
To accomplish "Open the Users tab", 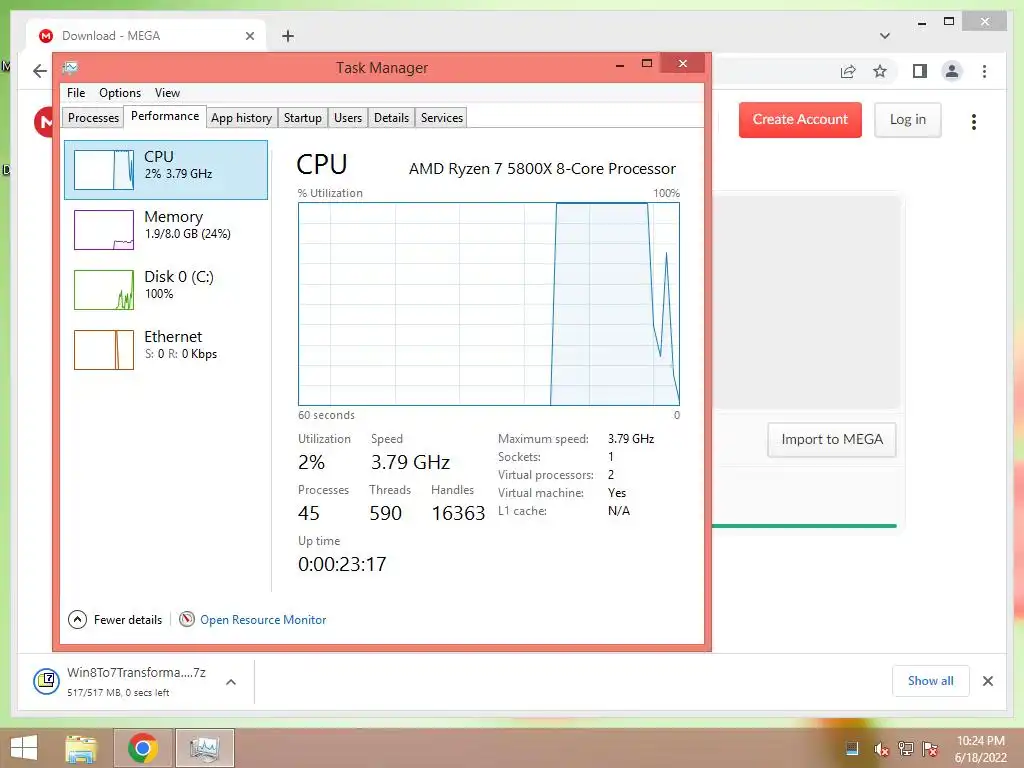I will coord(347,118).
